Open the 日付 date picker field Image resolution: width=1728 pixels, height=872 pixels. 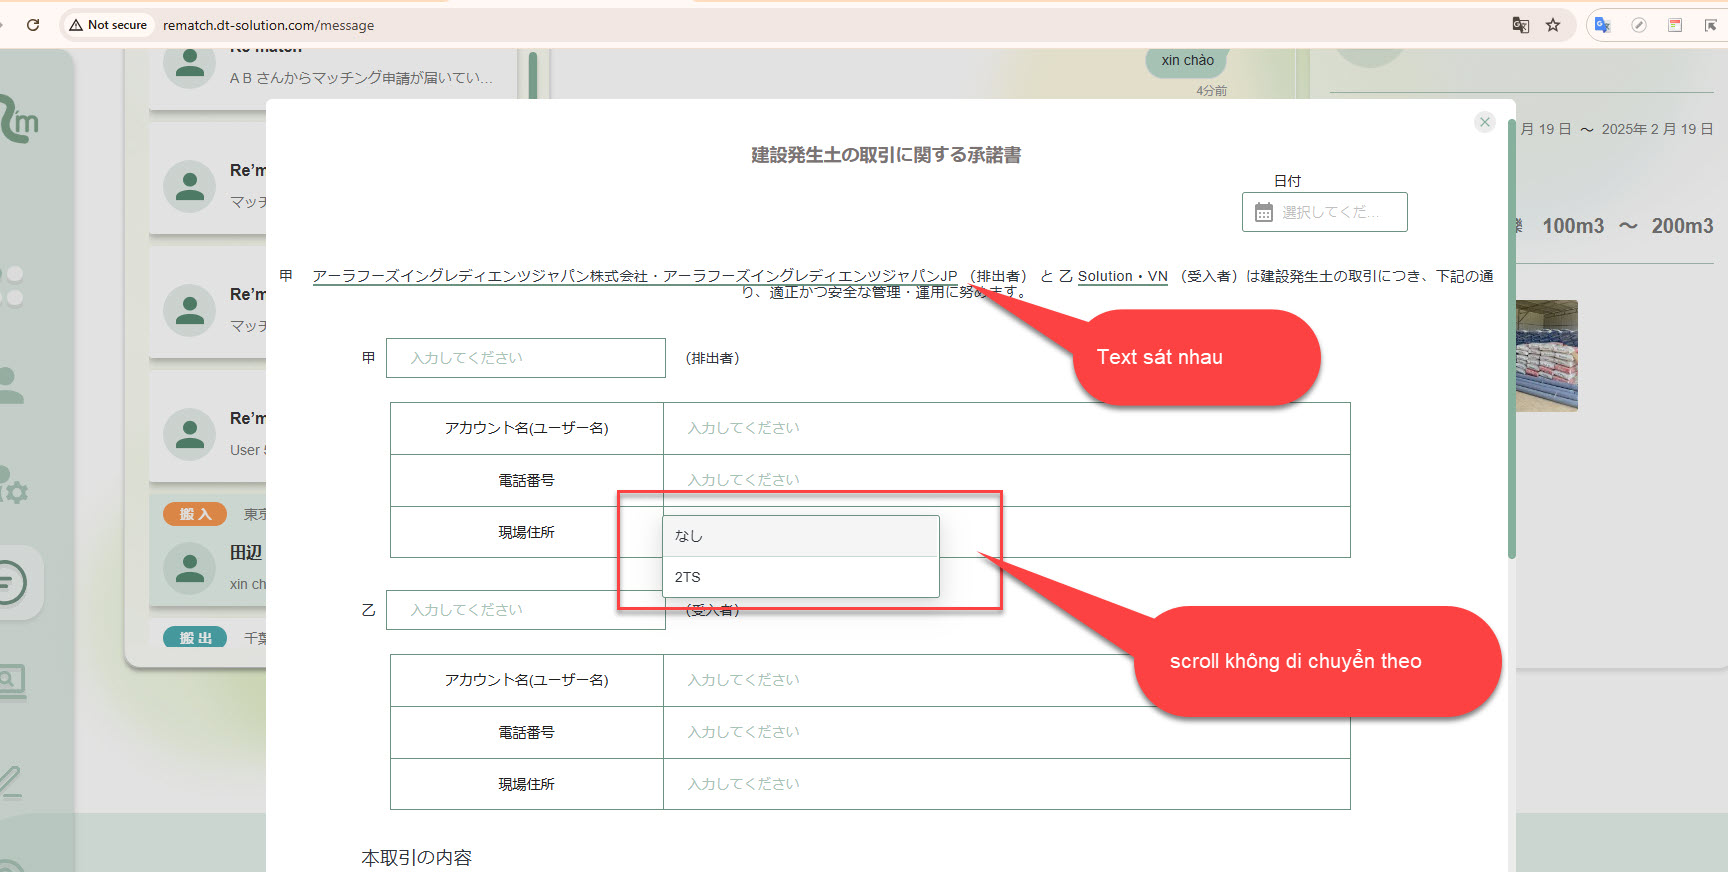[1324, 212]
